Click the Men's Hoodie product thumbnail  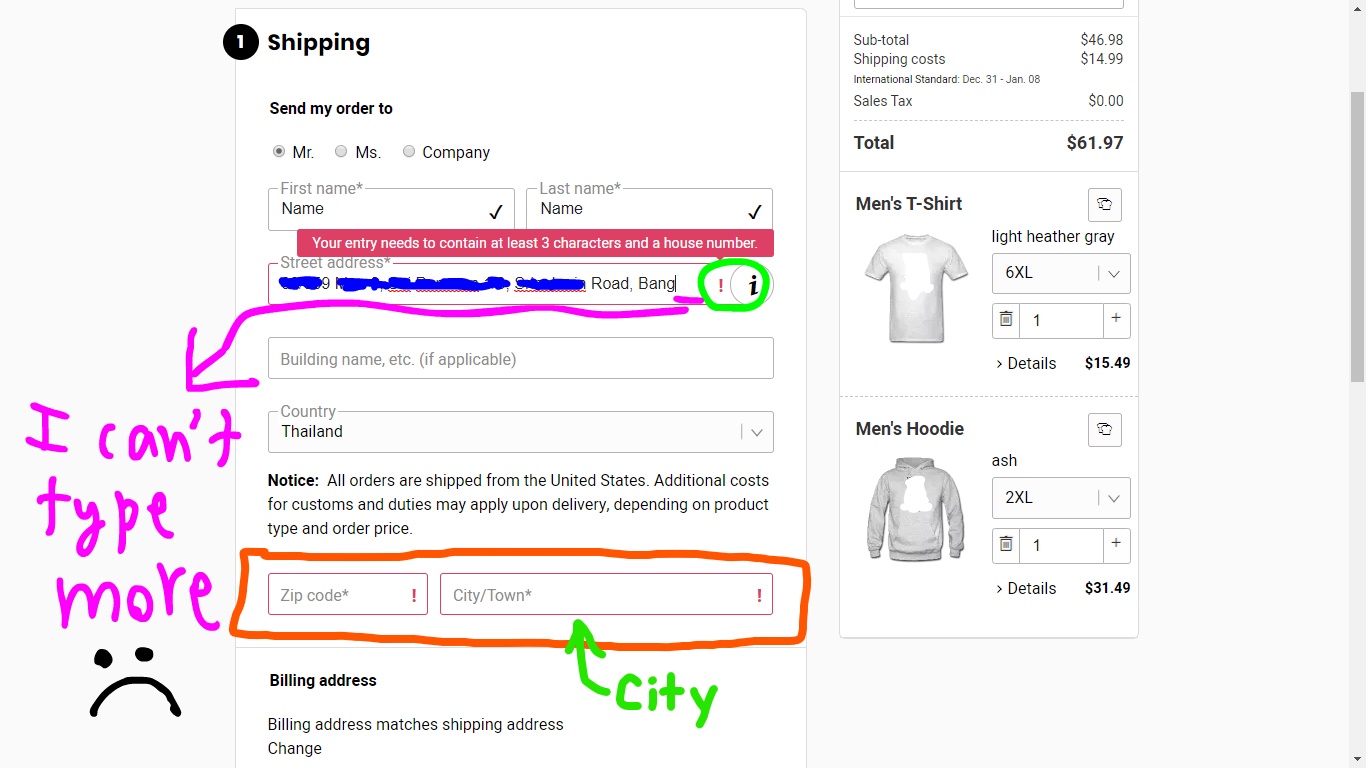[x=914, y=510]
